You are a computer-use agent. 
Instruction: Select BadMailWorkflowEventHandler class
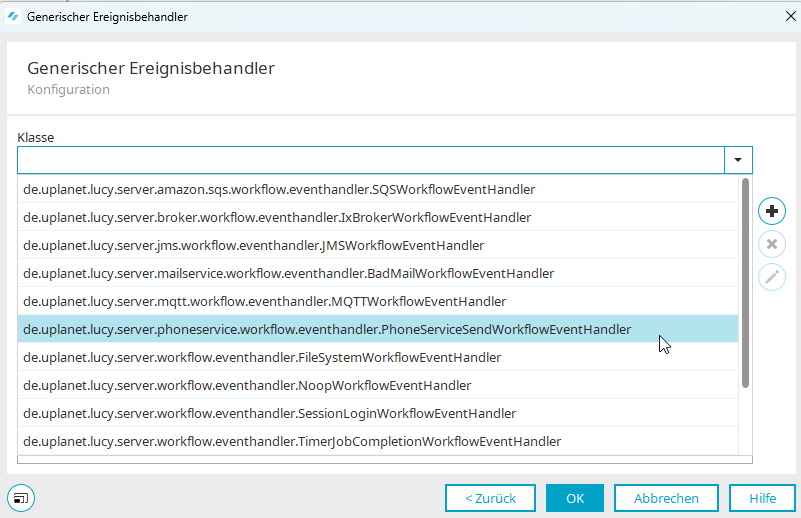coord(378,274)
